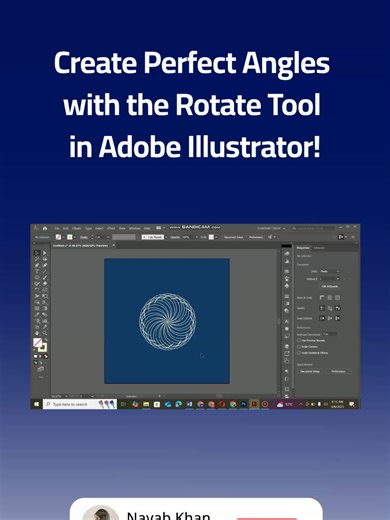Select the Type tool
This screenshot has height=520, width=390.
point(37,272)
